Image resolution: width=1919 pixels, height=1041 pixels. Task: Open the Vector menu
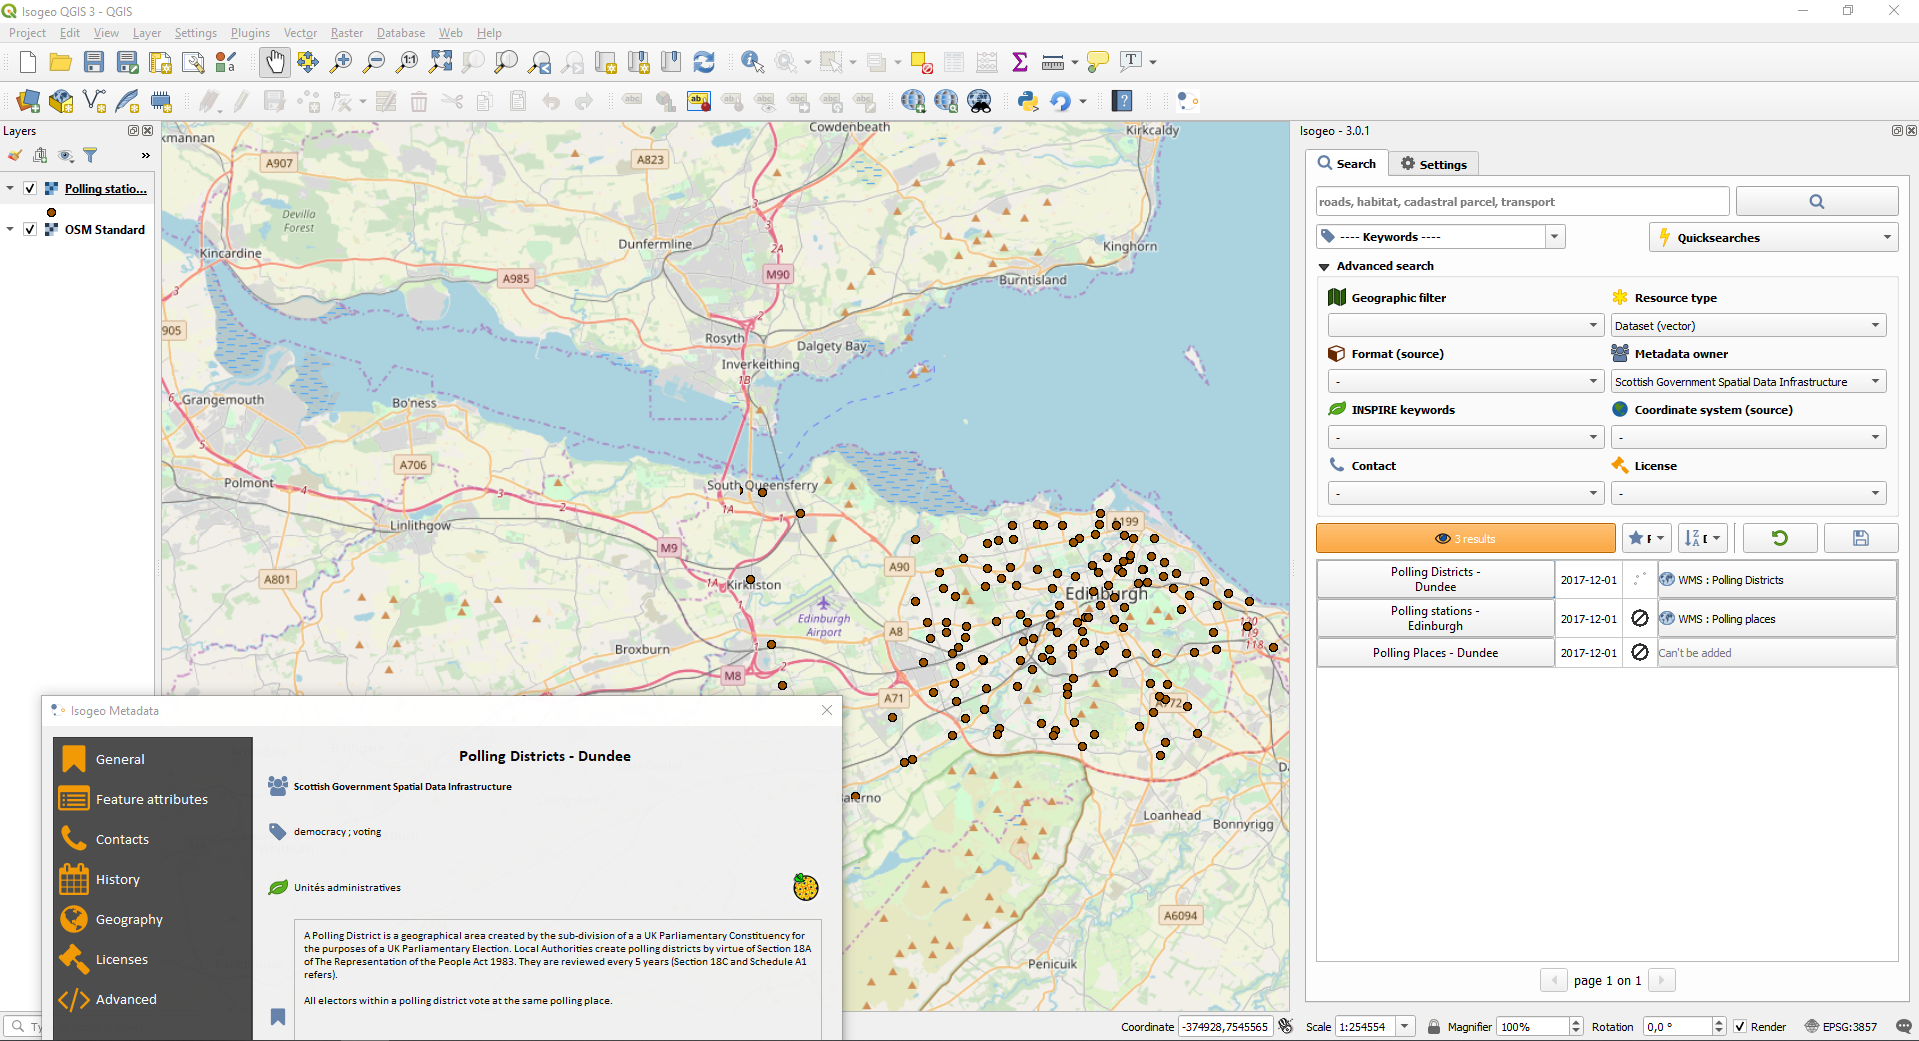[300, 33]
